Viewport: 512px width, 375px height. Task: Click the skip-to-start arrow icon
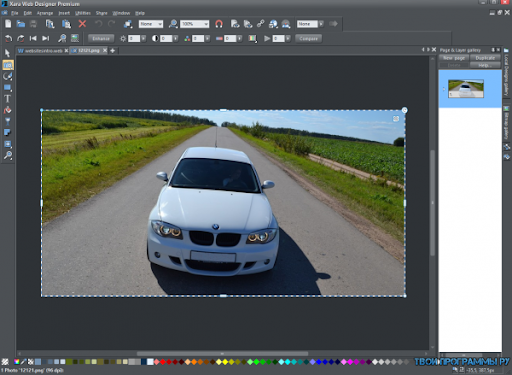point(33,38)
